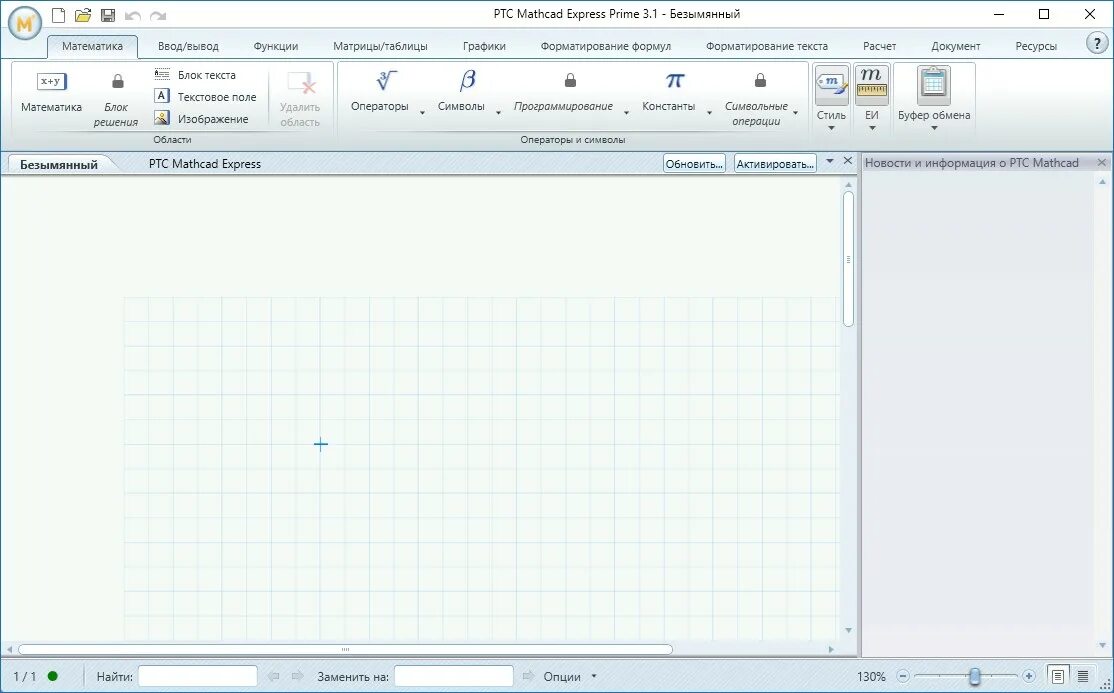Switch to the Матрицы/таблицы ribbon tab
Screen dimensions: 1114x693
tap(380, 46)
